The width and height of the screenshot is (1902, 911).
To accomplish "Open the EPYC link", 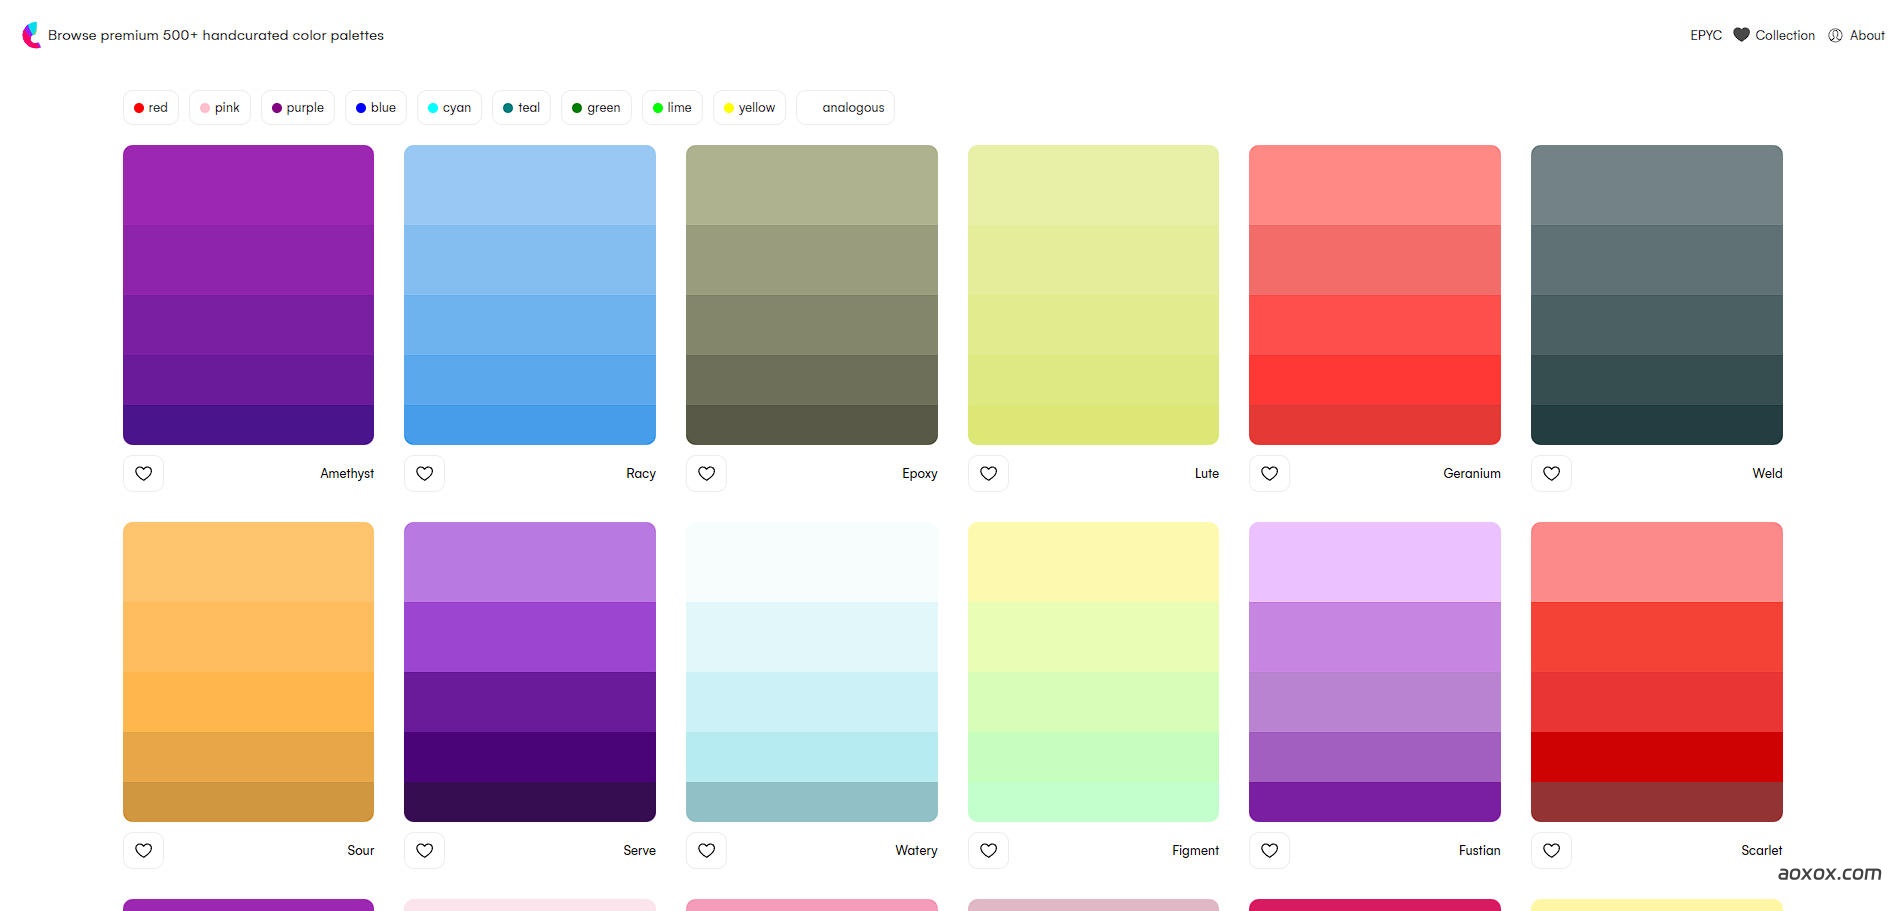I will click(1705, 35).
